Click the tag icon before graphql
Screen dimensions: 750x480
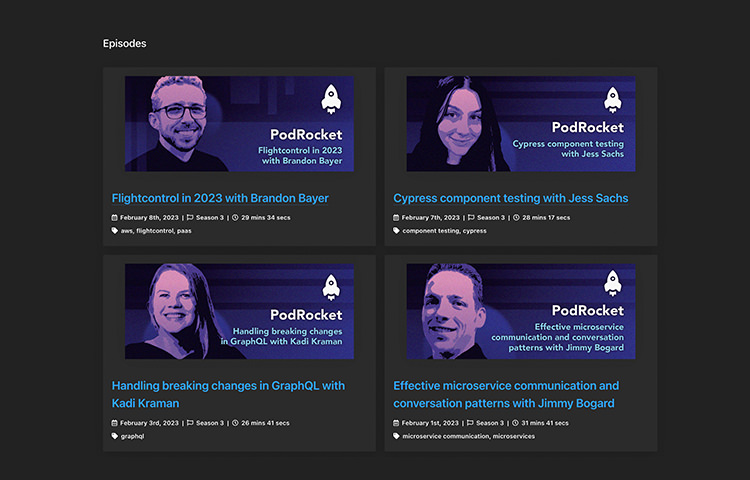115,436
